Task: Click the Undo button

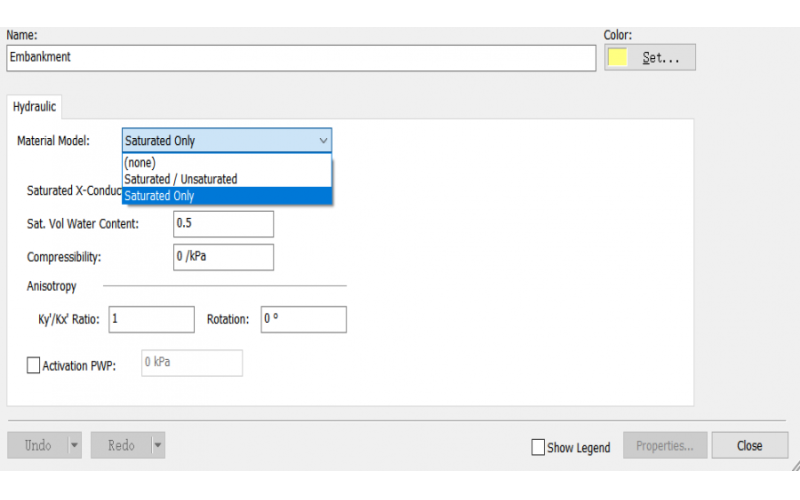Action: (x=37, y=446)
